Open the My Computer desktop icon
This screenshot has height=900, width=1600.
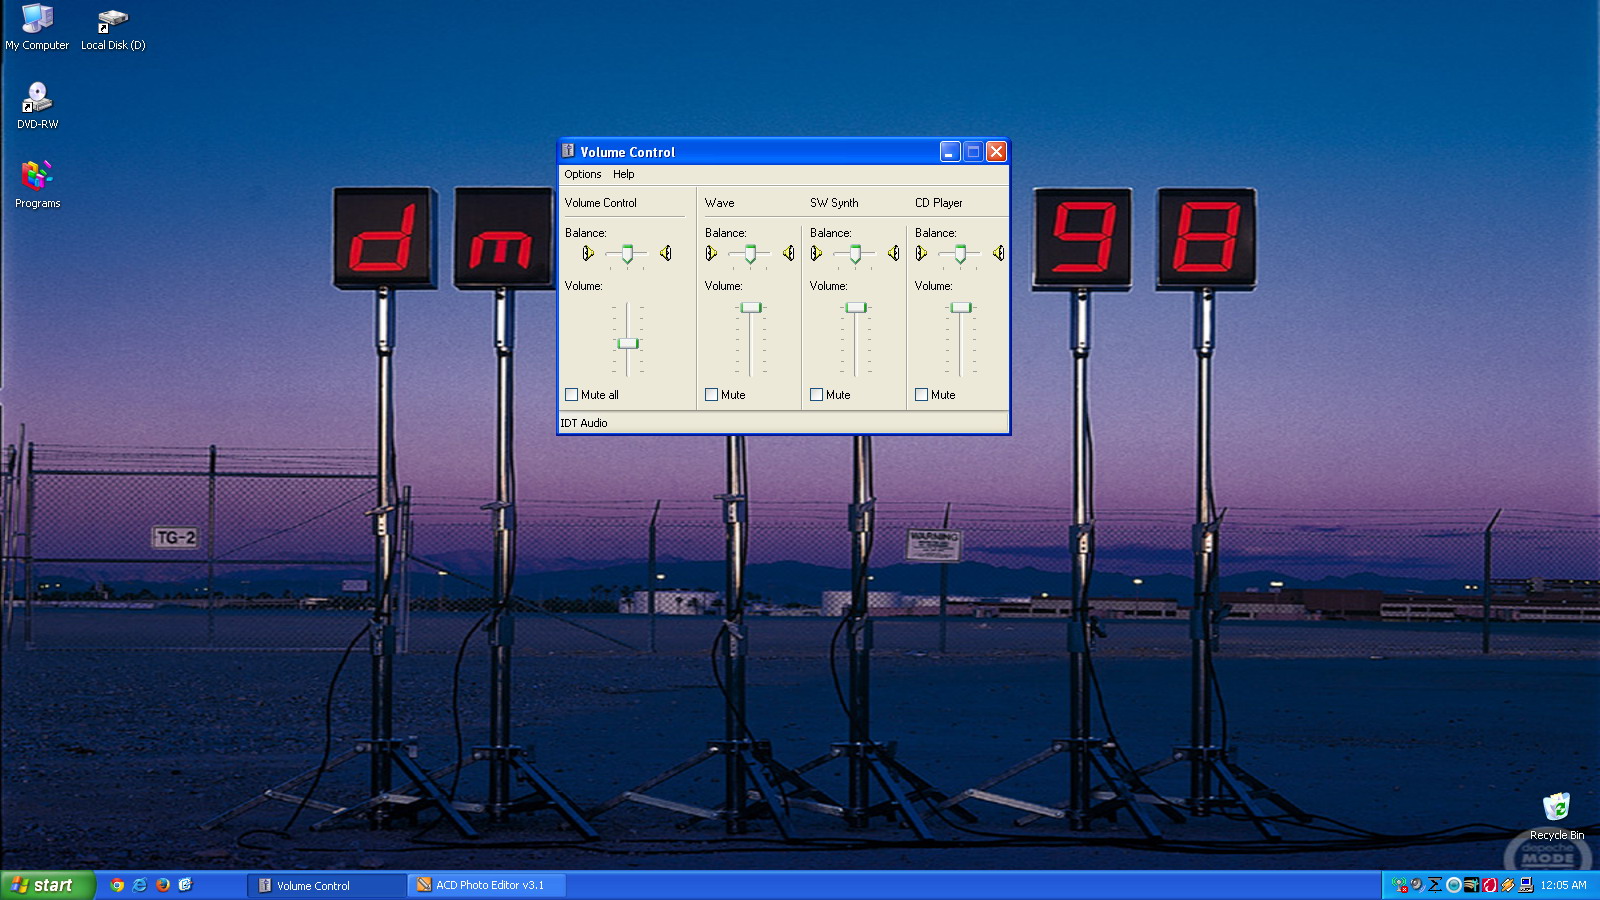point(37,27)
